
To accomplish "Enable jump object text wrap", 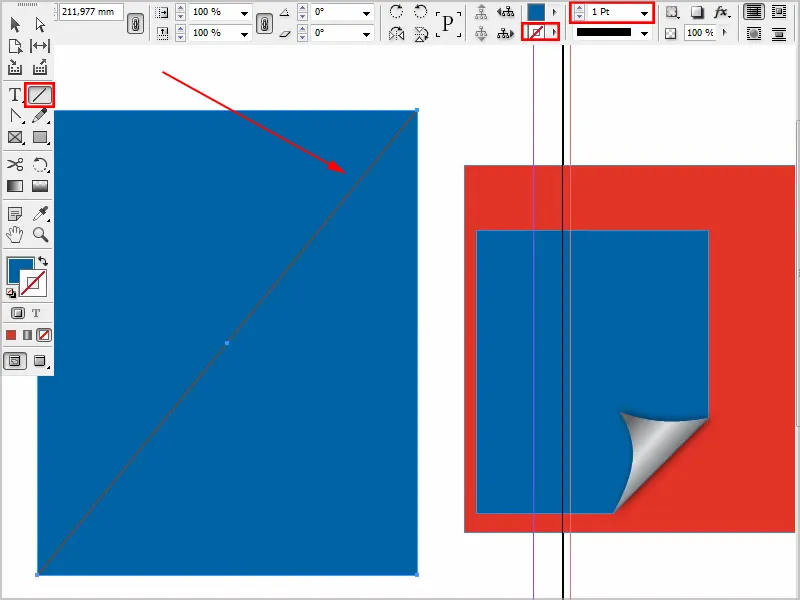I will [779, 34].
